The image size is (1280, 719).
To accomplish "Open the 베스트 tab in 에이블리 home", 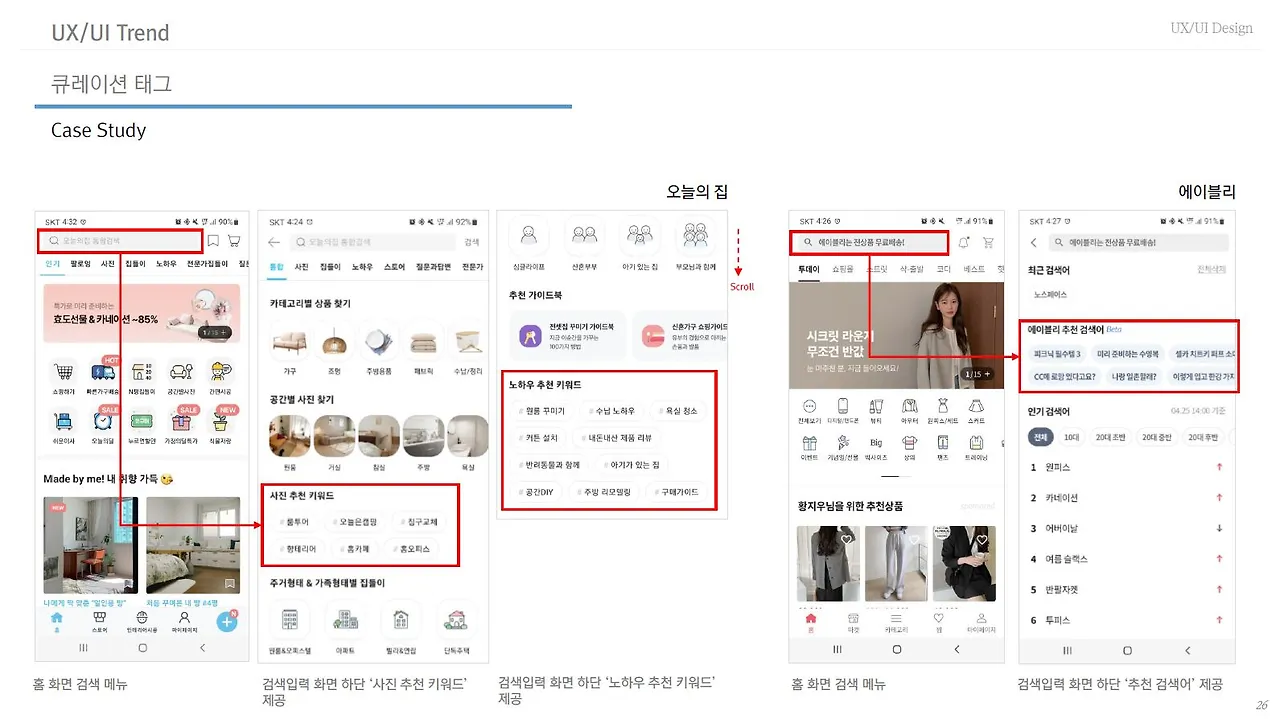I will (973, 269).
